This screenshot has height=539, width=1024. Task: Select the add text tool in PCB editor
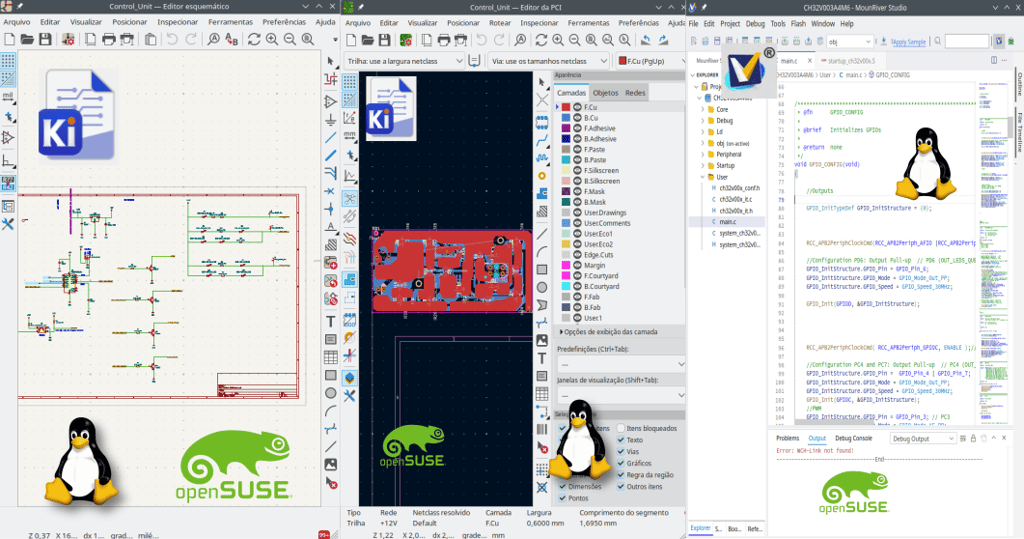tap(542, 358)
